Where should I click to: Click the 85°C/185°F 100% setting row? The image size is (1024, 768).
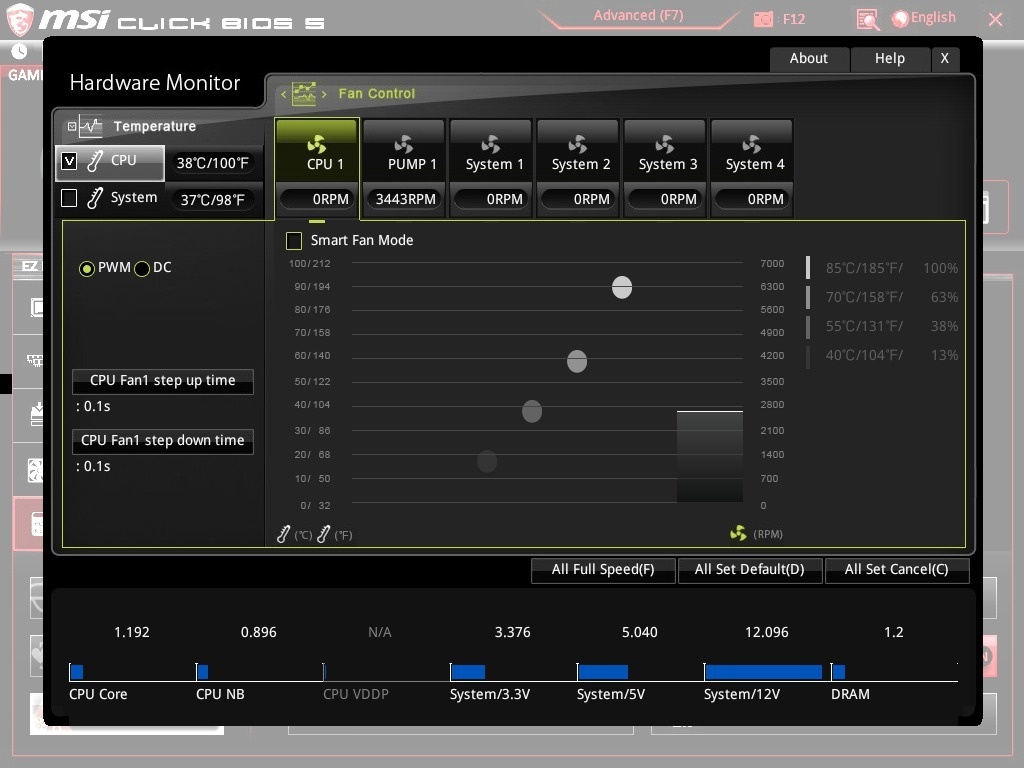click(882, 268)
